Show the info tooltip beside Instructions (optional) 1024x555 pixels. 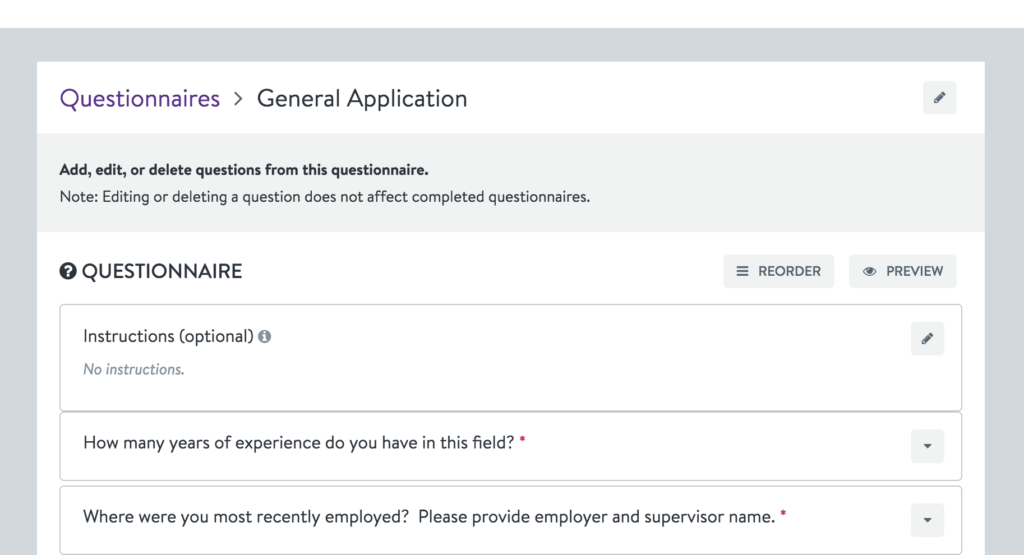pyautogui.click(x=264, y=336)
